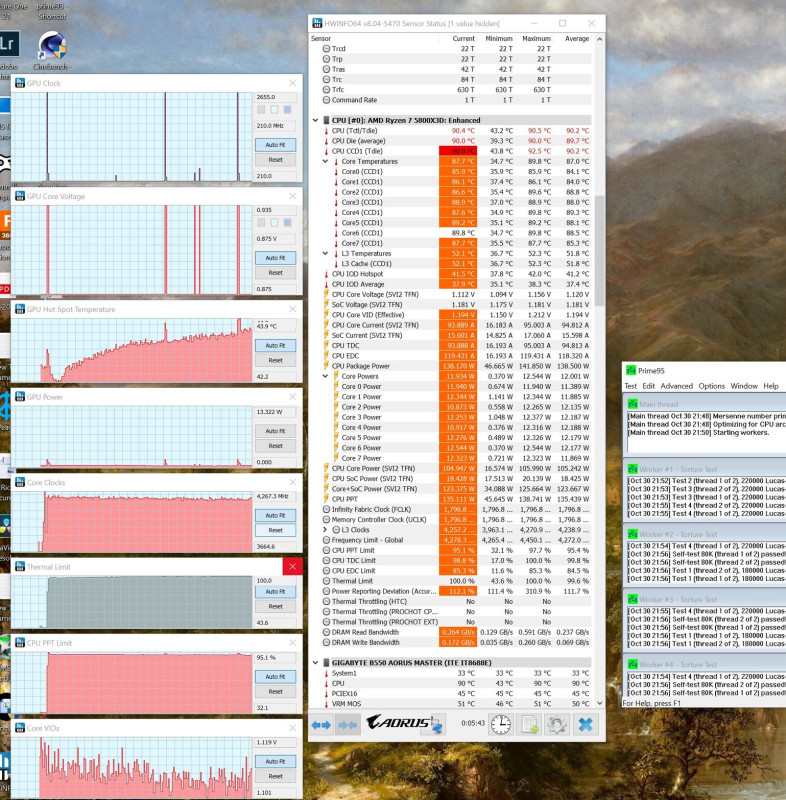Click the GPU Clock graph window icon
The width and height of the screenshot is (786, 800).
(20, 83)
